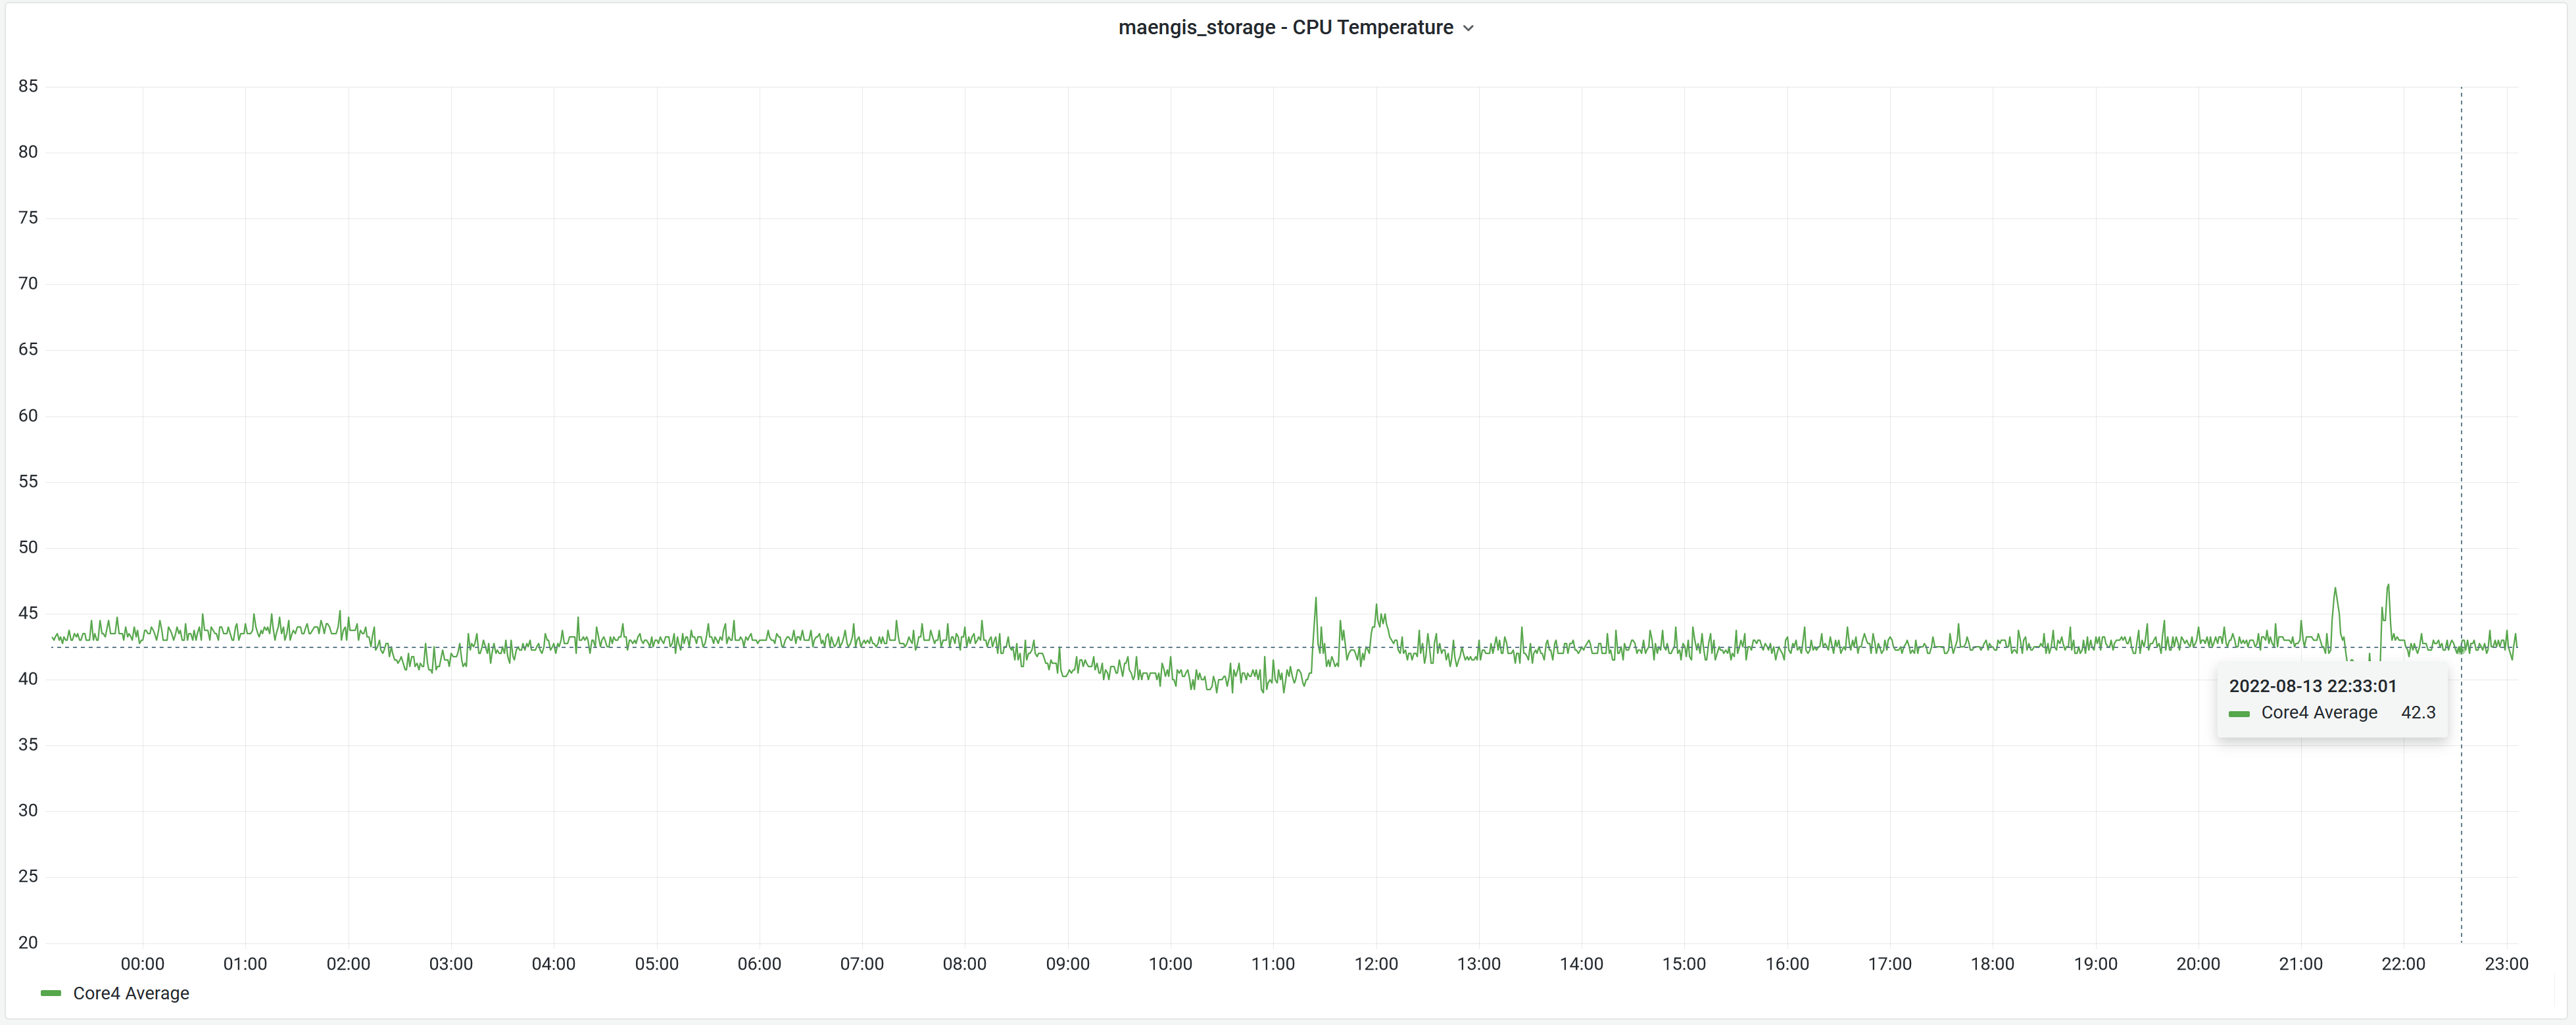Click the 42.3 value in the tooltip

tap(2418, 713)
